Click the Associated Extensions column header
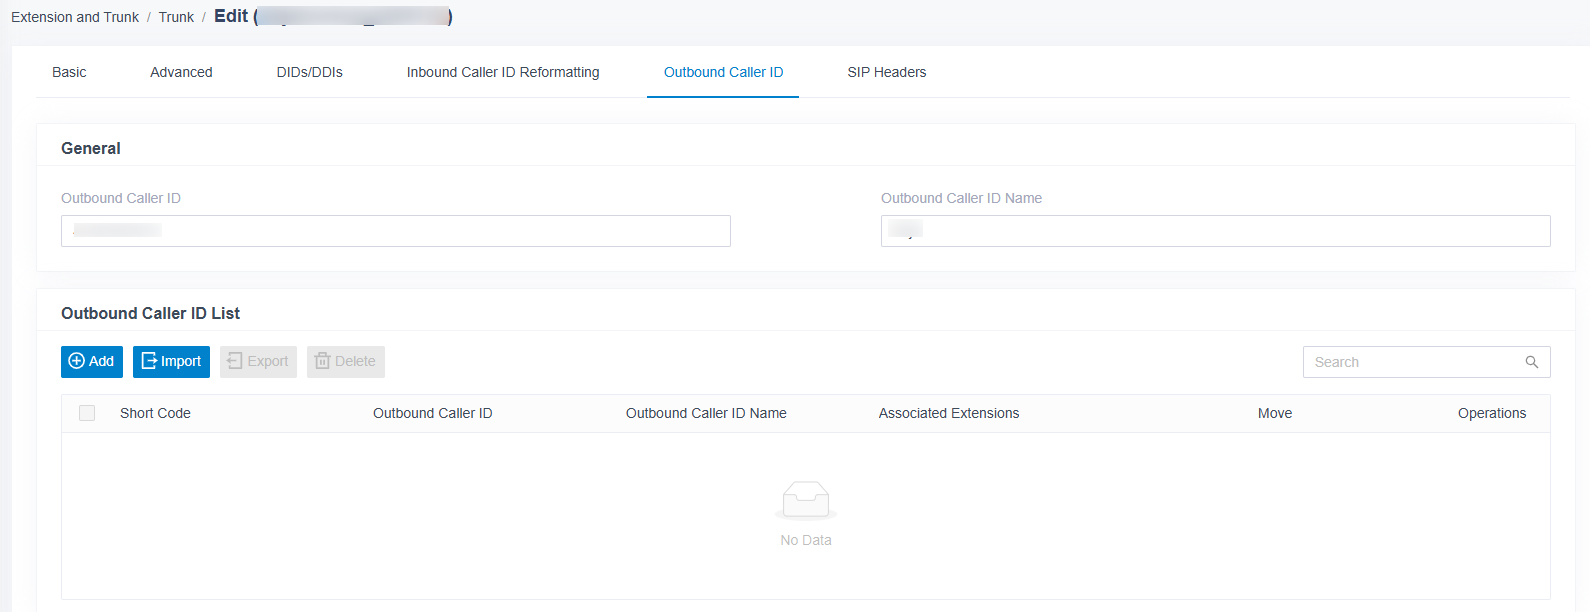 tap(949, 413)
